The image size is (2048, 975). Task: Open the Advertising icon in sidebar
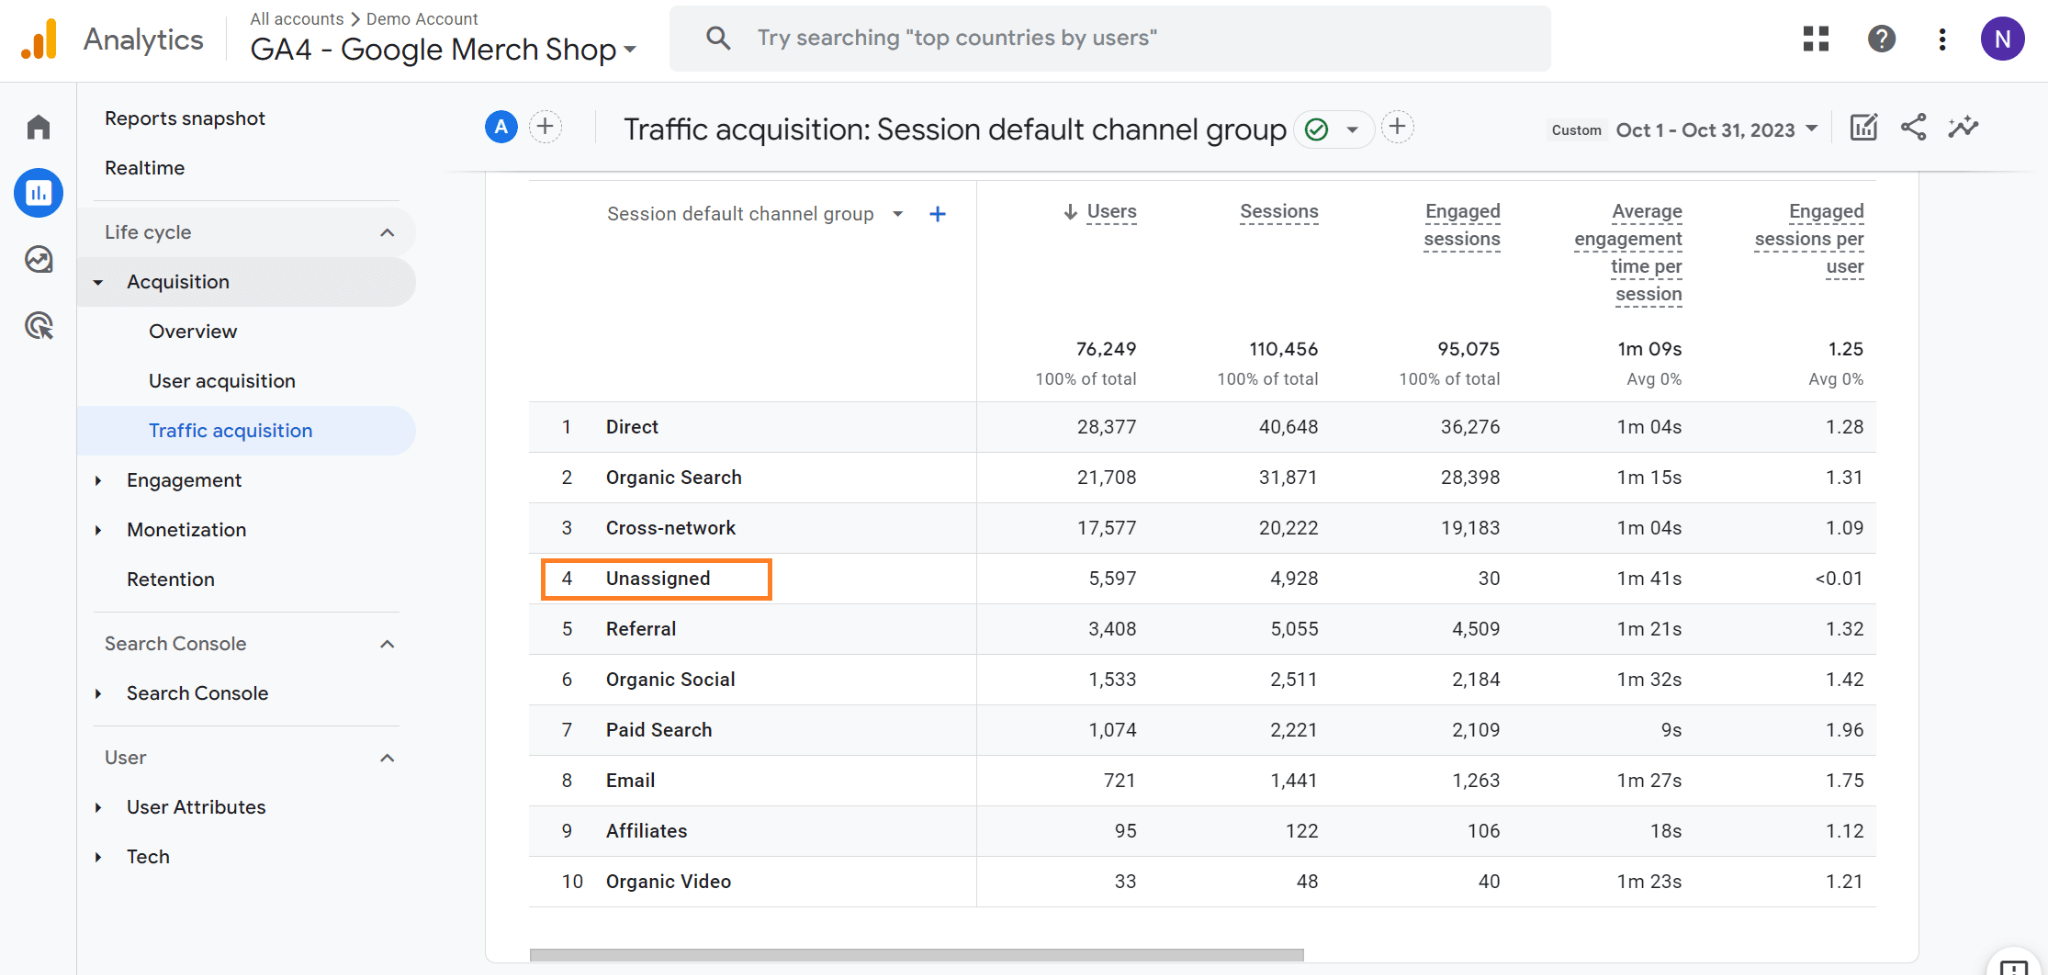pyautogui.click(x=38, y=326)
